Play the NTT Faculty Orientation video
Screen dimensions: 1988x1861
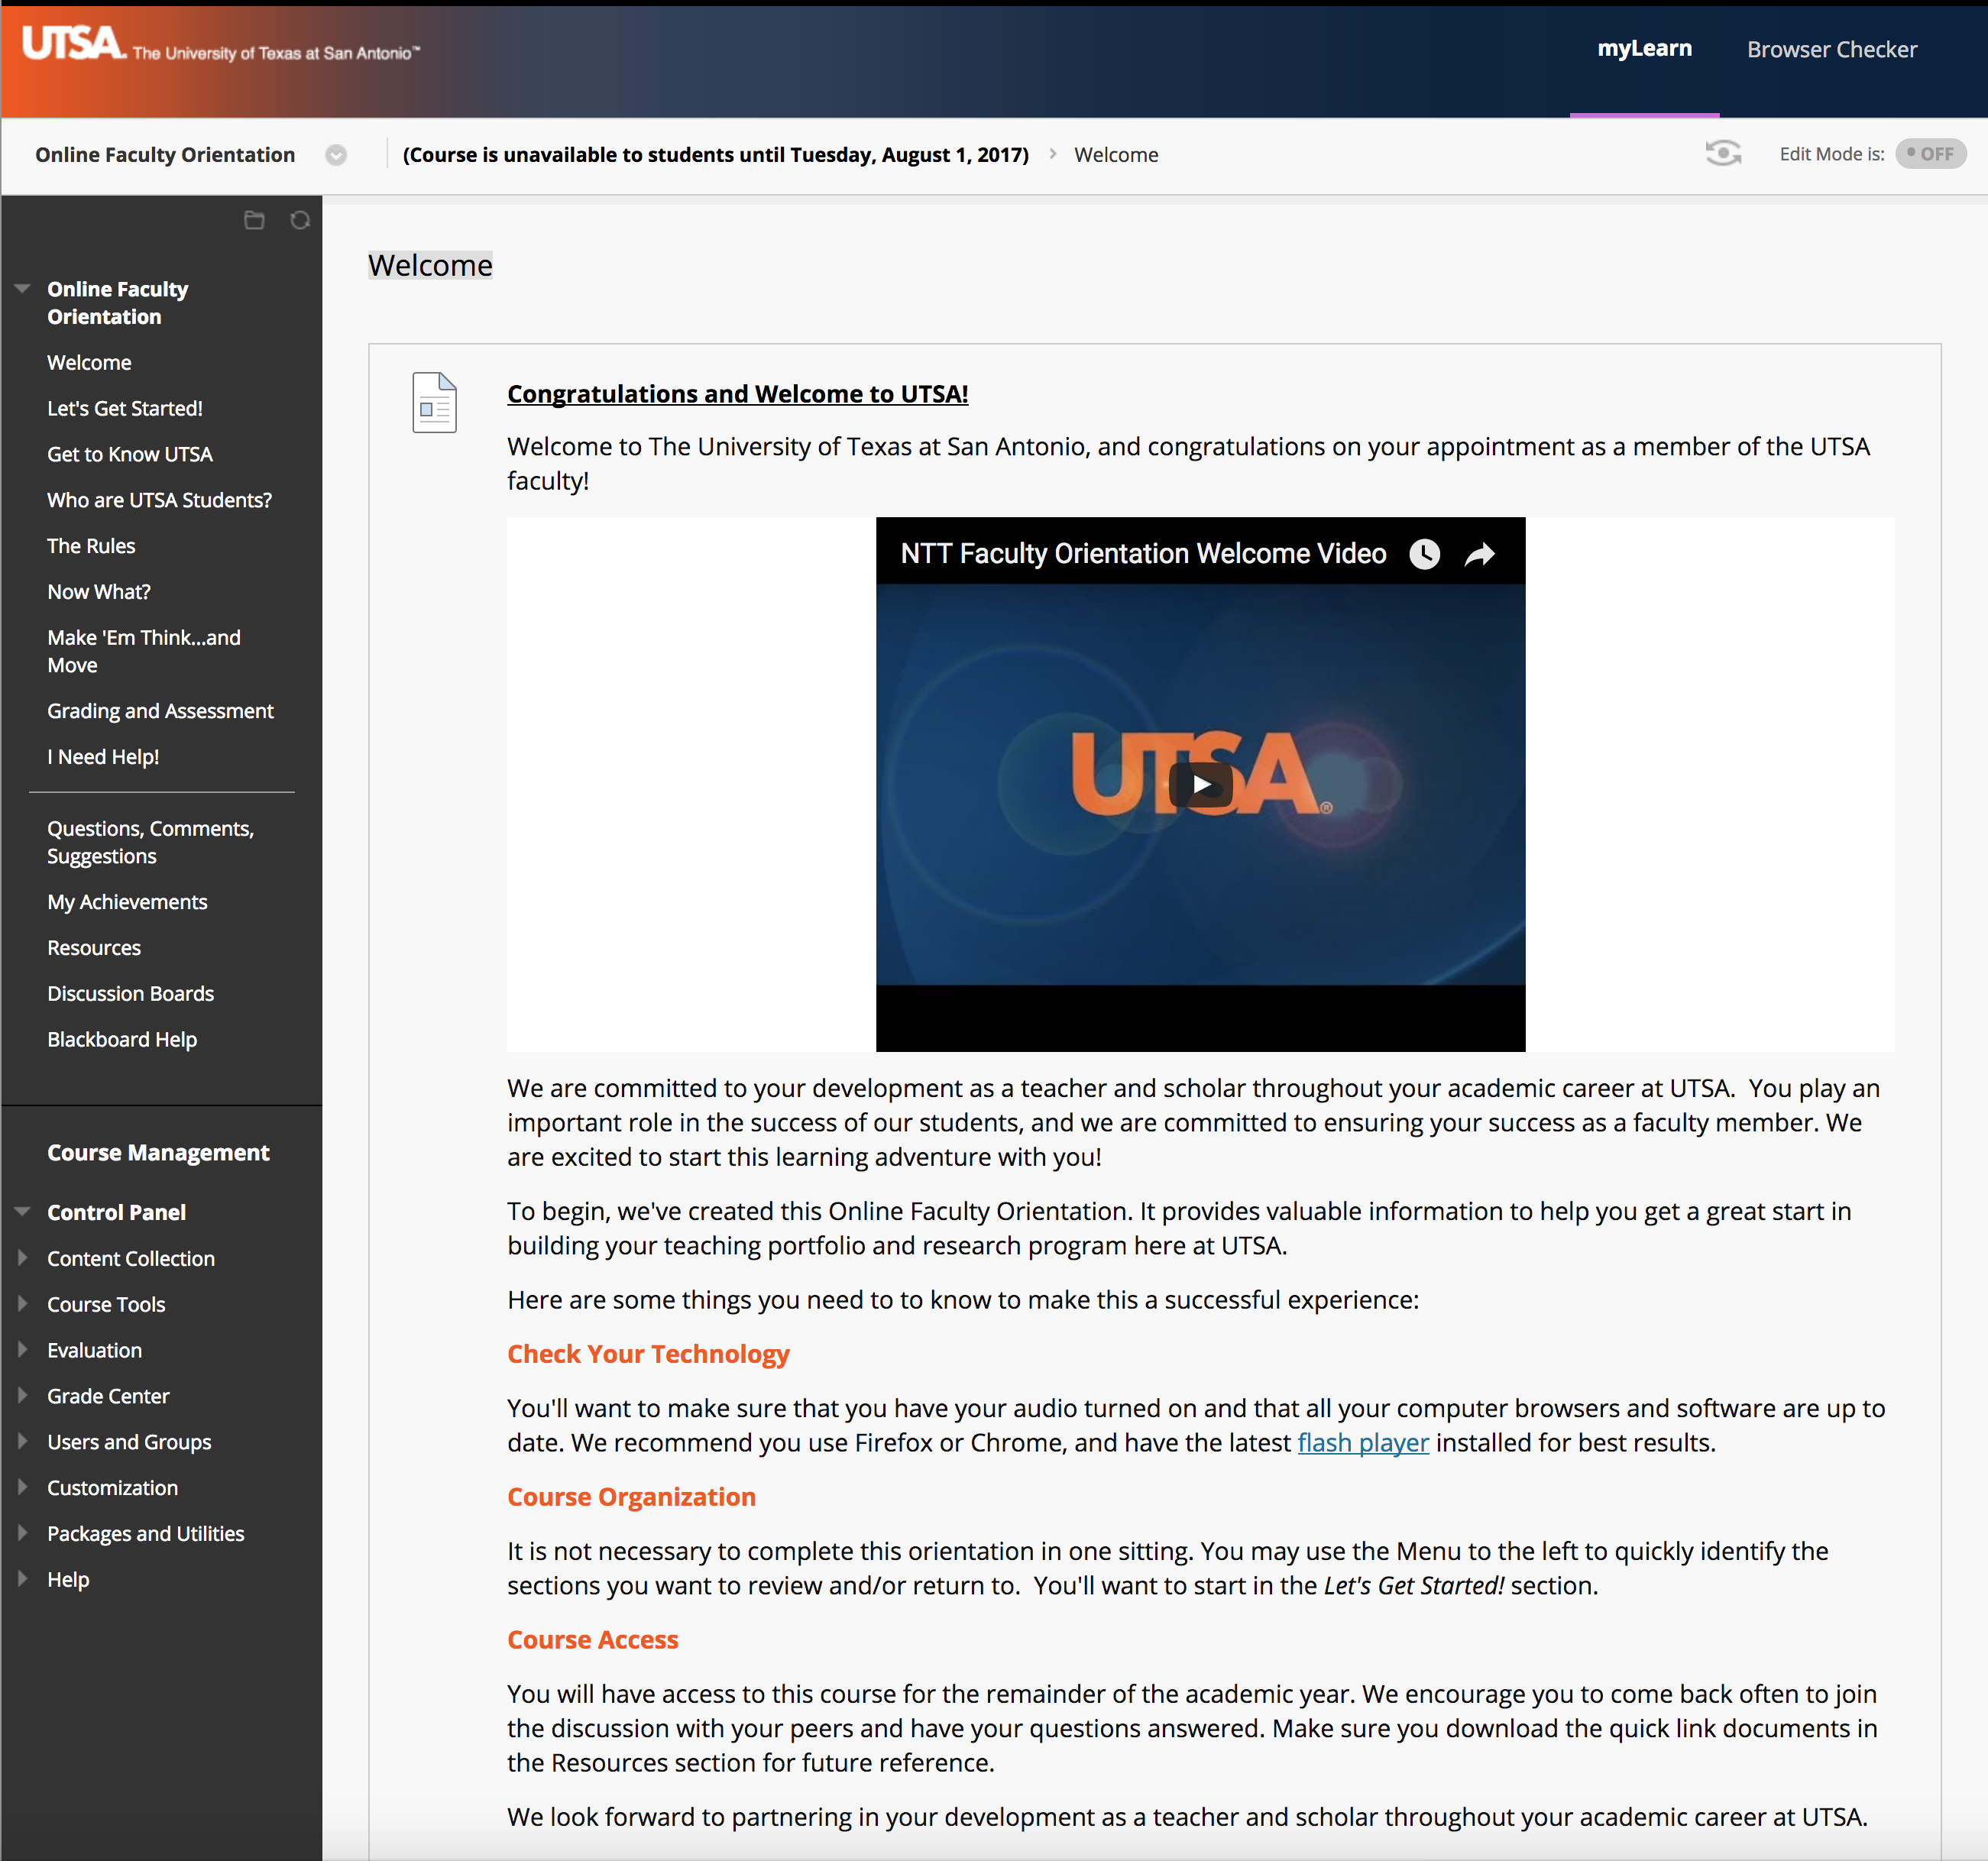click(1201, 785)
